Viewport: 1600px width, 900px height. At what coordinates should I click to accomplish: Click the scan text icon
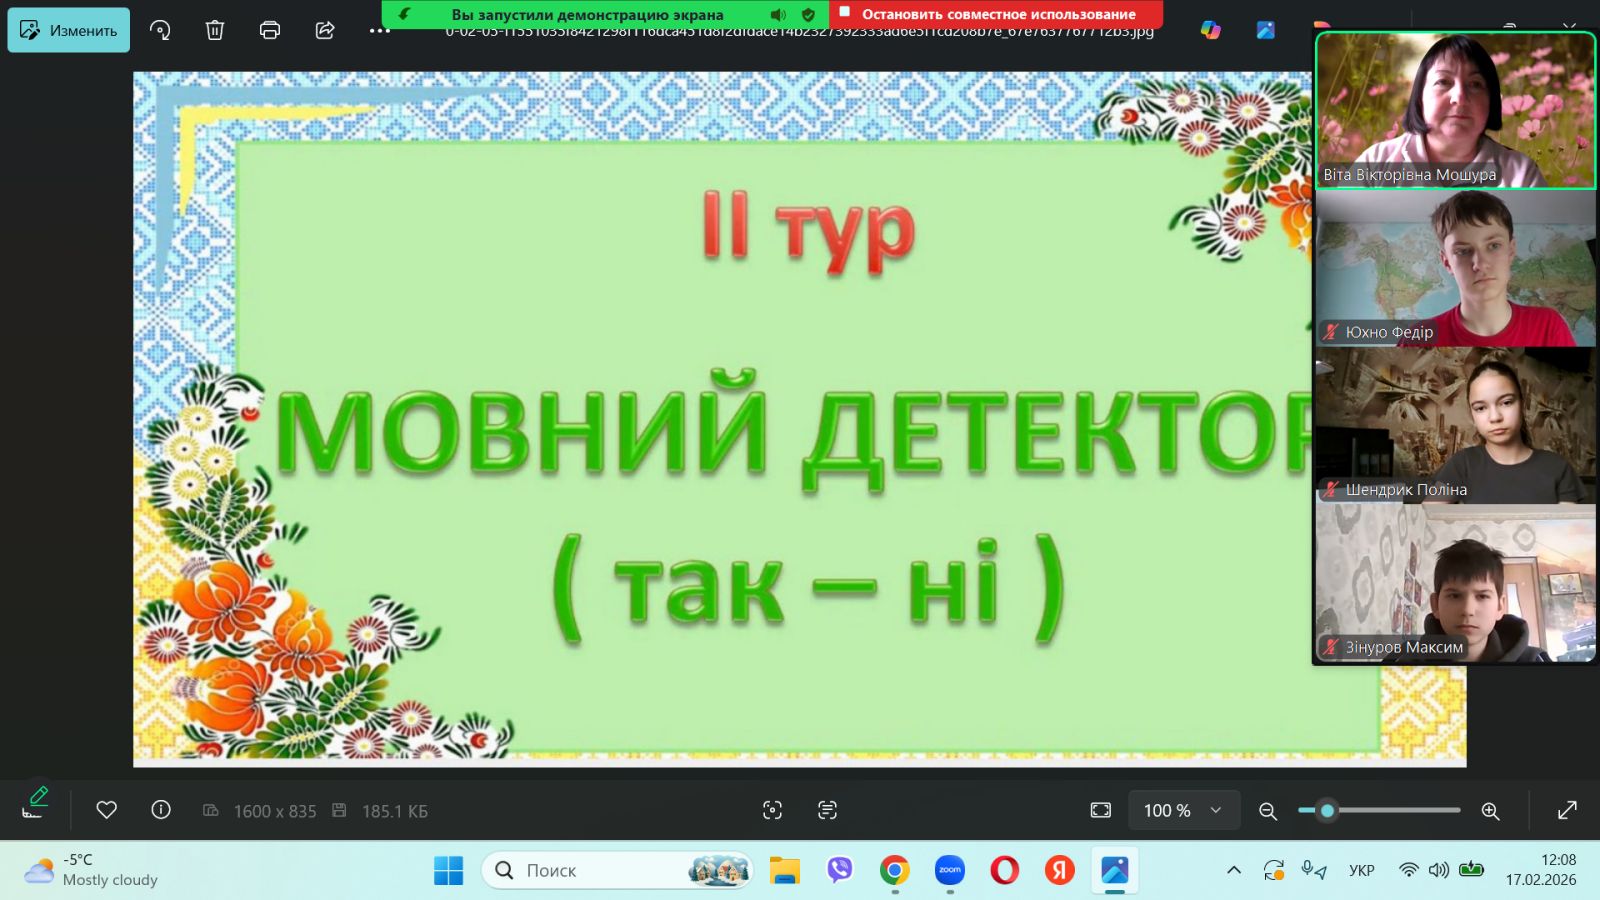tap(827, 810)
